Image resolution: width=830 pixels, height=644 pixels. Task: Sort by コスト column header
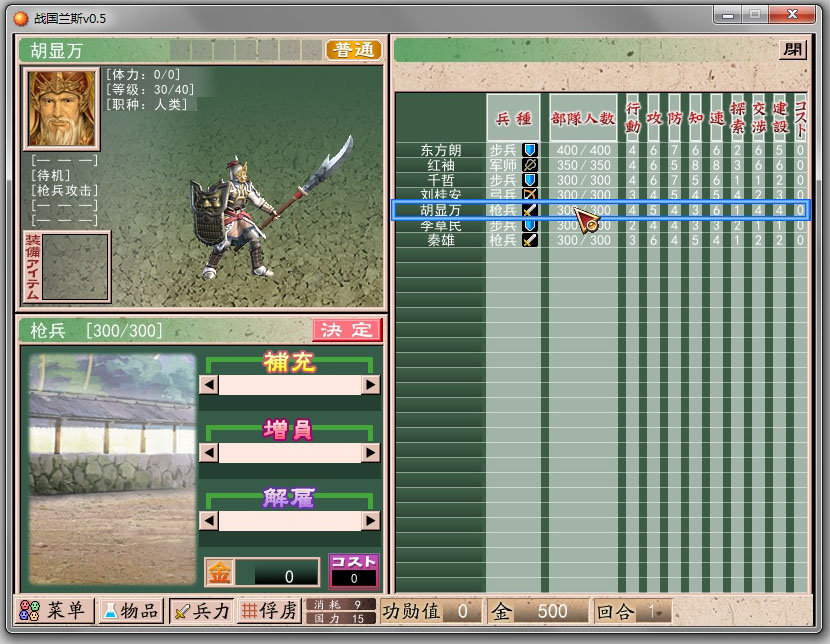pos(800,117)
